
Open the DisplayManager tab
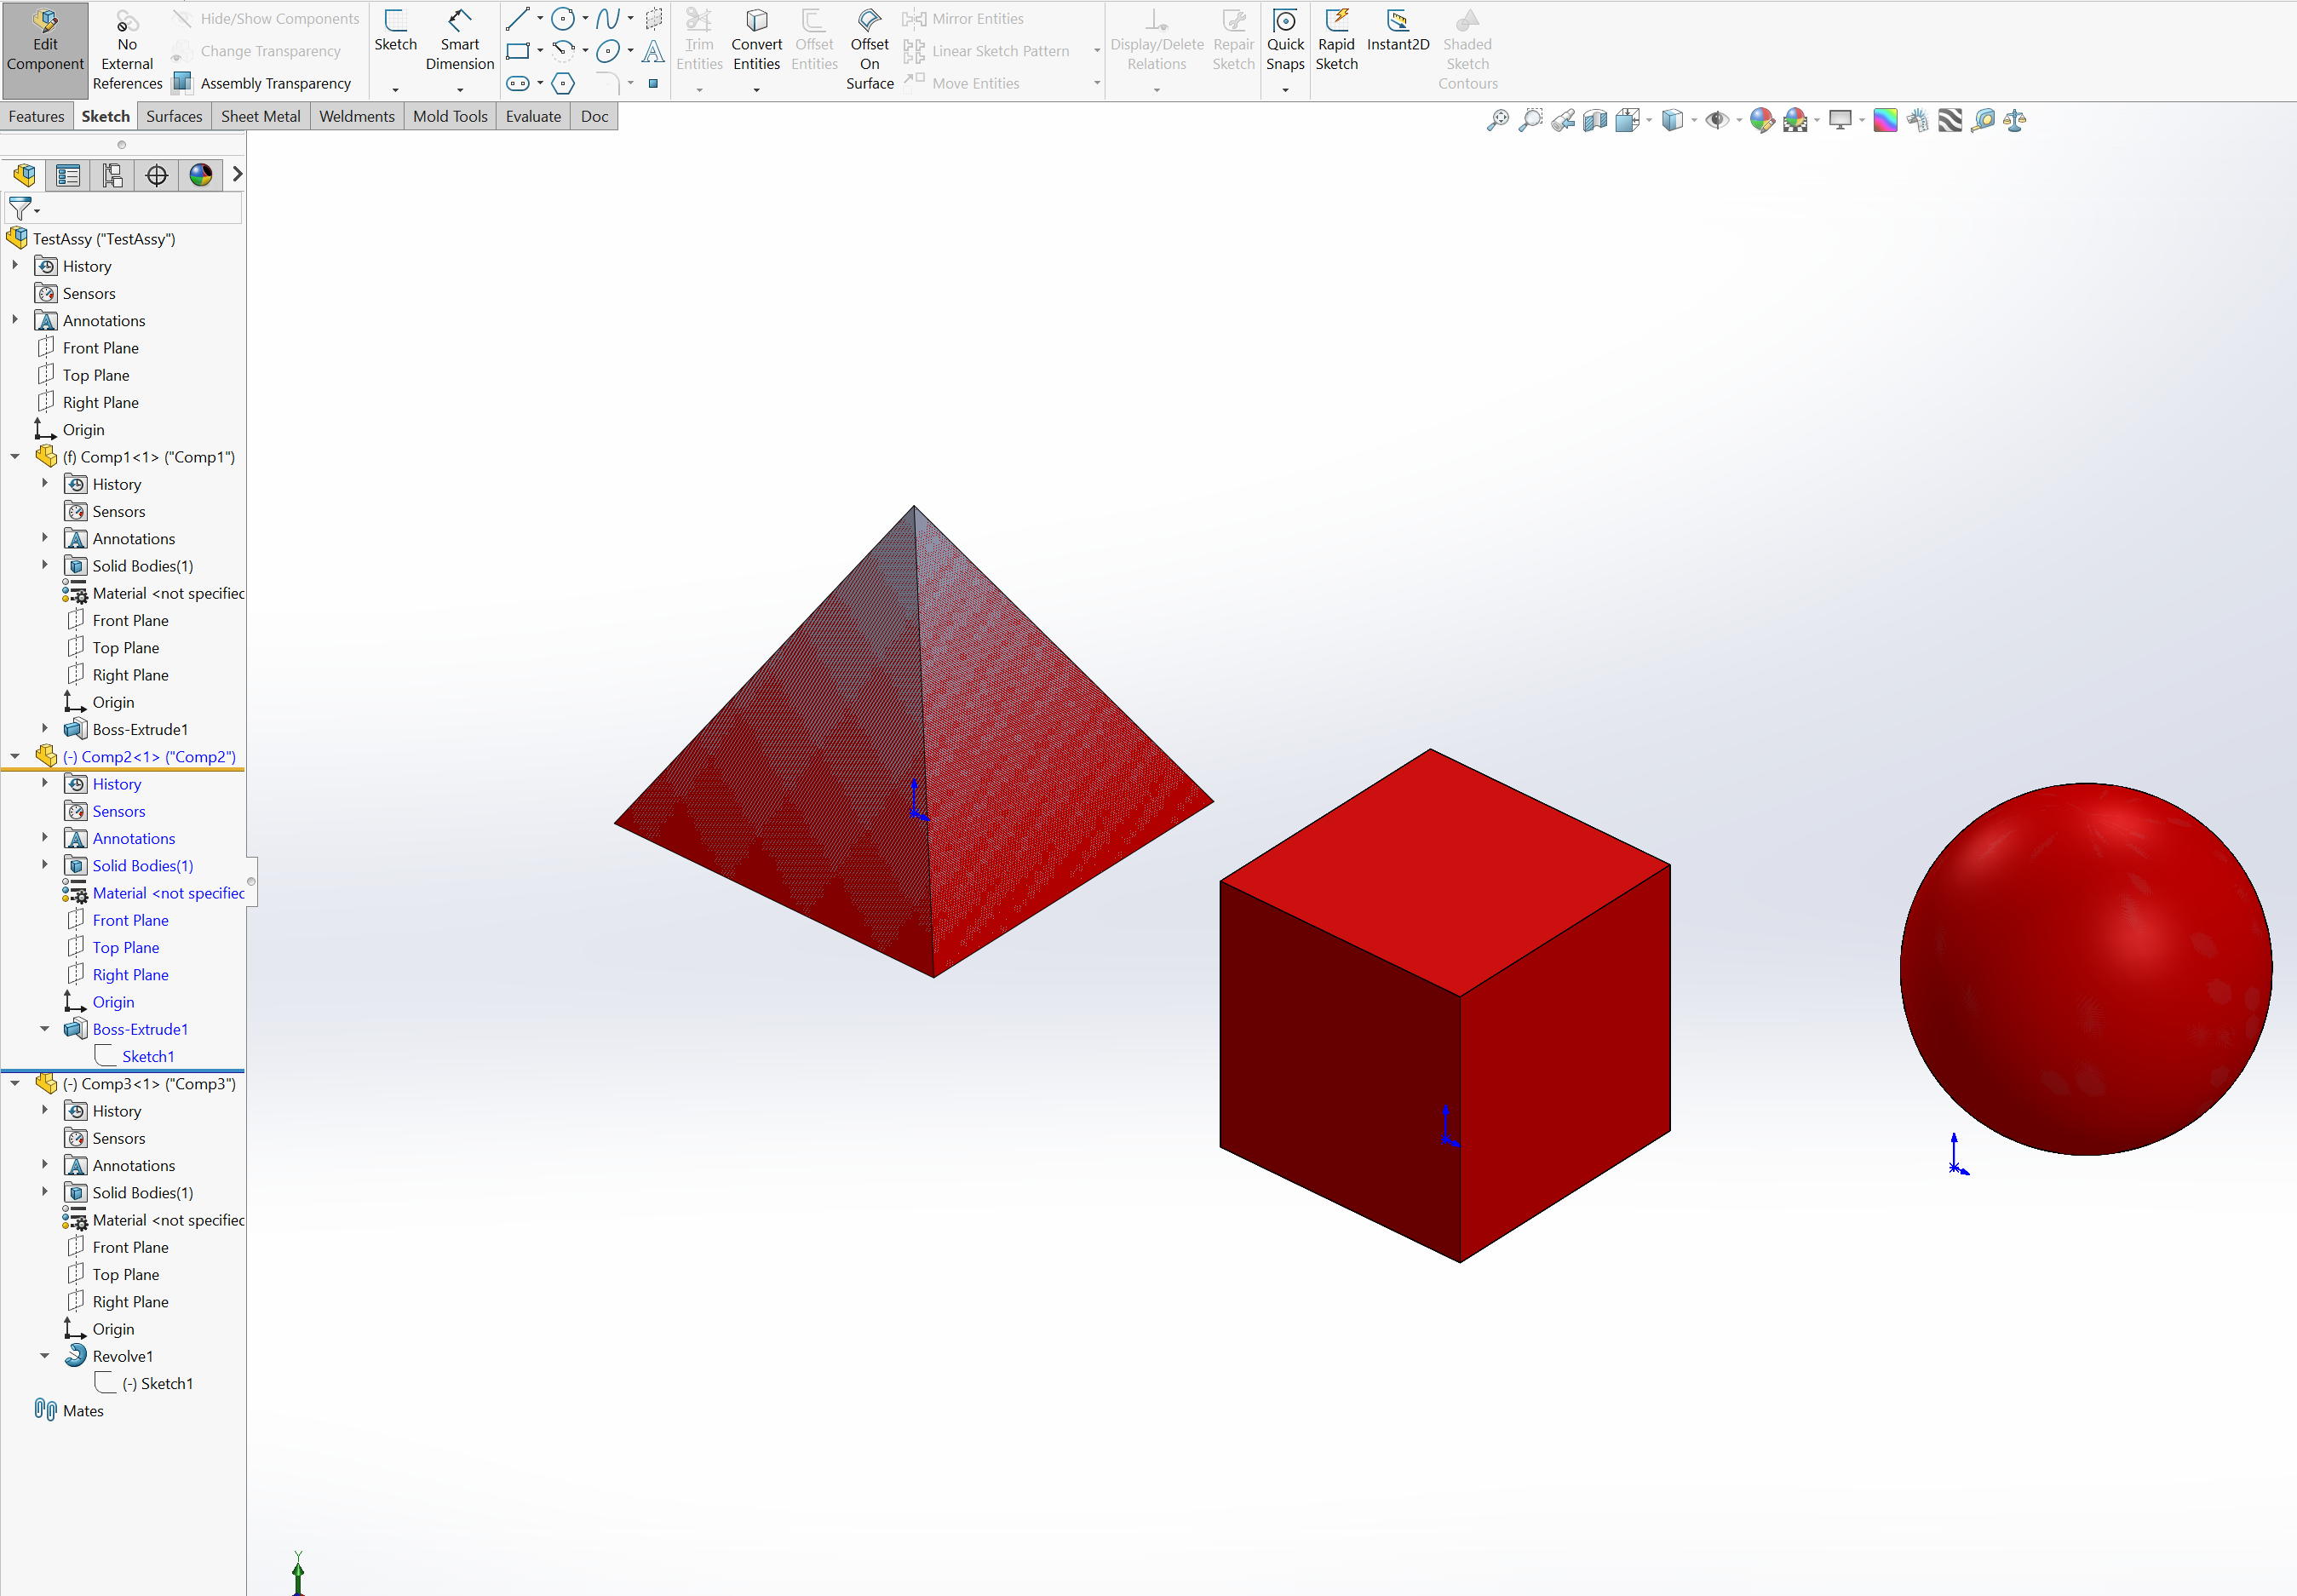200,175
